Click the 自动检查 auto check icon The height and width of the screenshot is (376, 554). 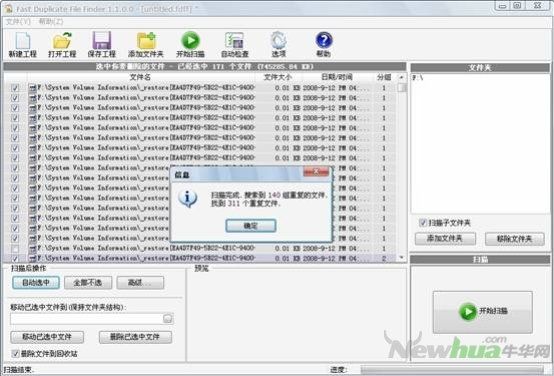pyautogui.click(x=234, y=41)
